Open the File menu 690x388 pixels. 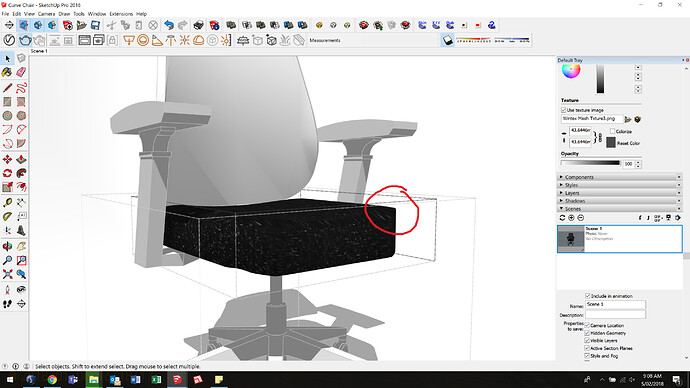pos(5,14)
